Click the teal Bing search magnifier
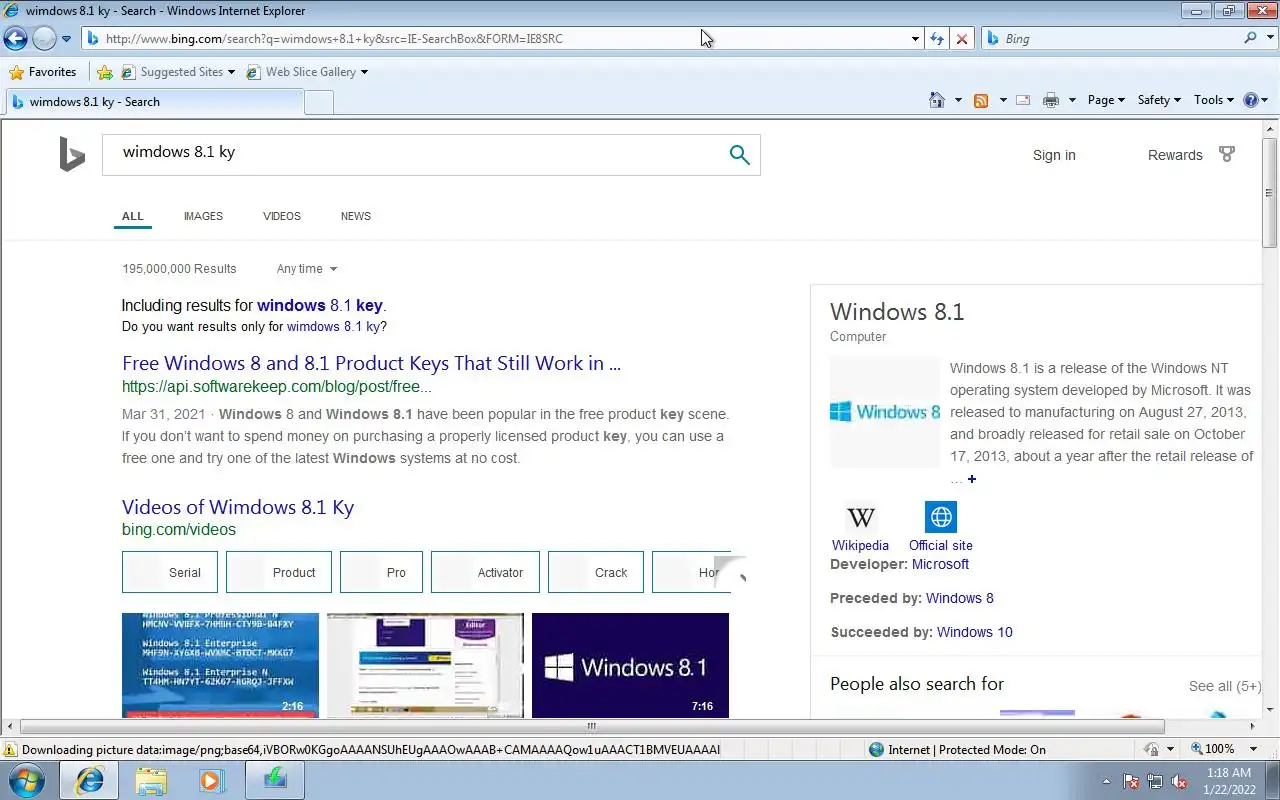Viewport: 1280px width, 800px height. tap(739, 154)
